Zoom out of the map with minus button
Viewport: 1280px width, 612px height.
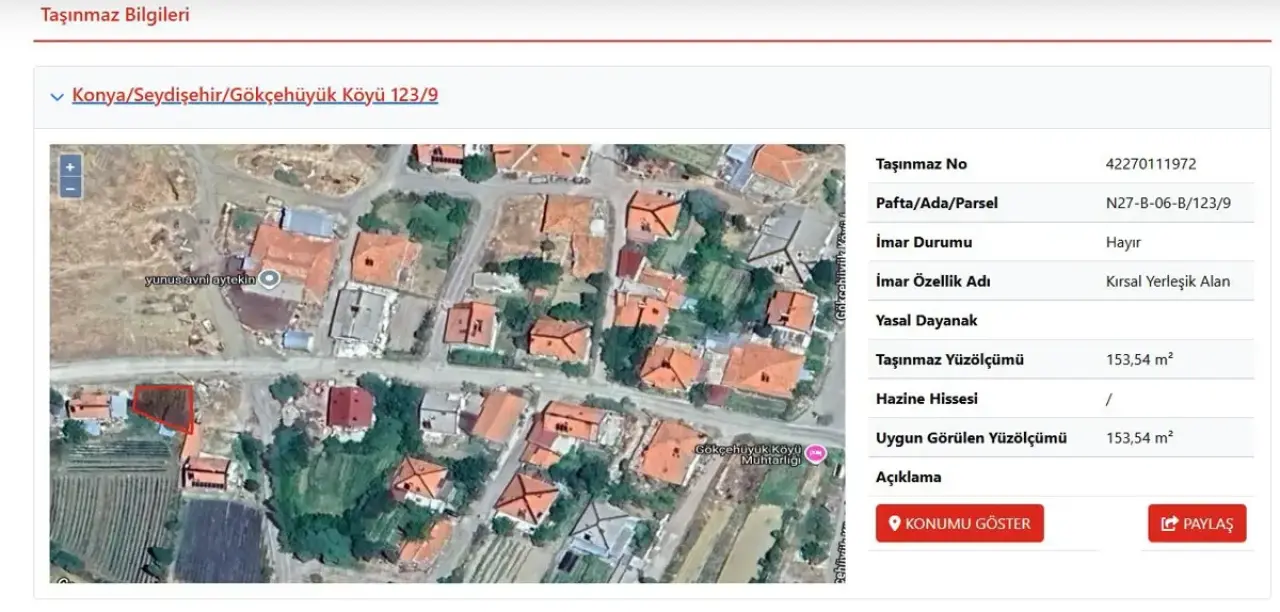[x=70, y=187]
